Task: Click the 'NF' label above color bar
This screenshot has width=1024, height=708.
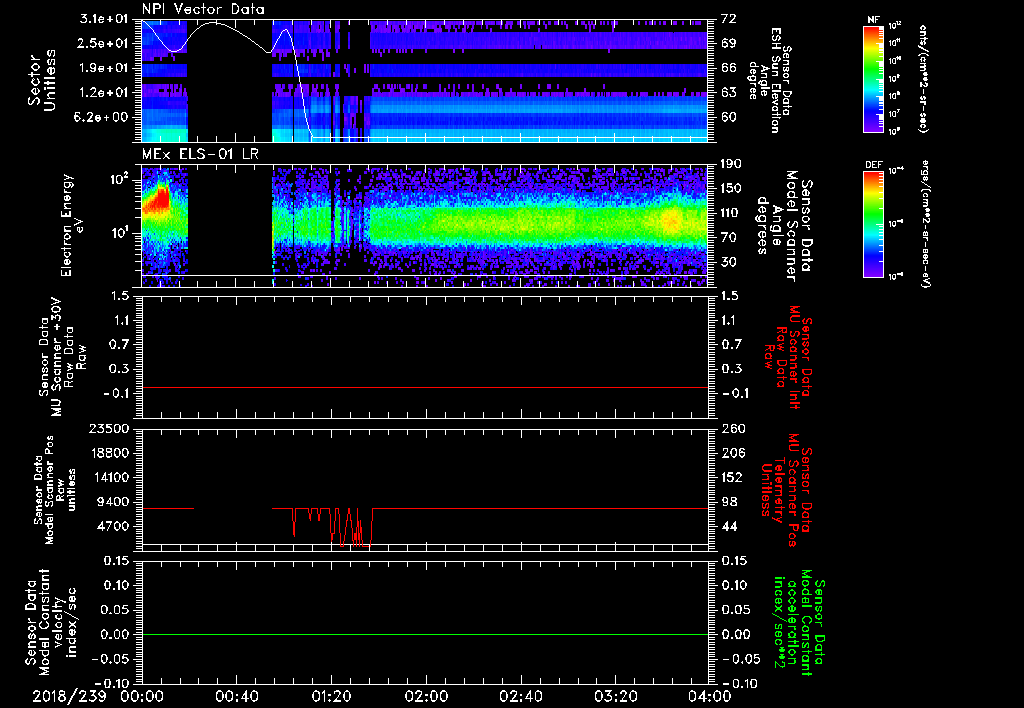Action: tap(873, 20)
